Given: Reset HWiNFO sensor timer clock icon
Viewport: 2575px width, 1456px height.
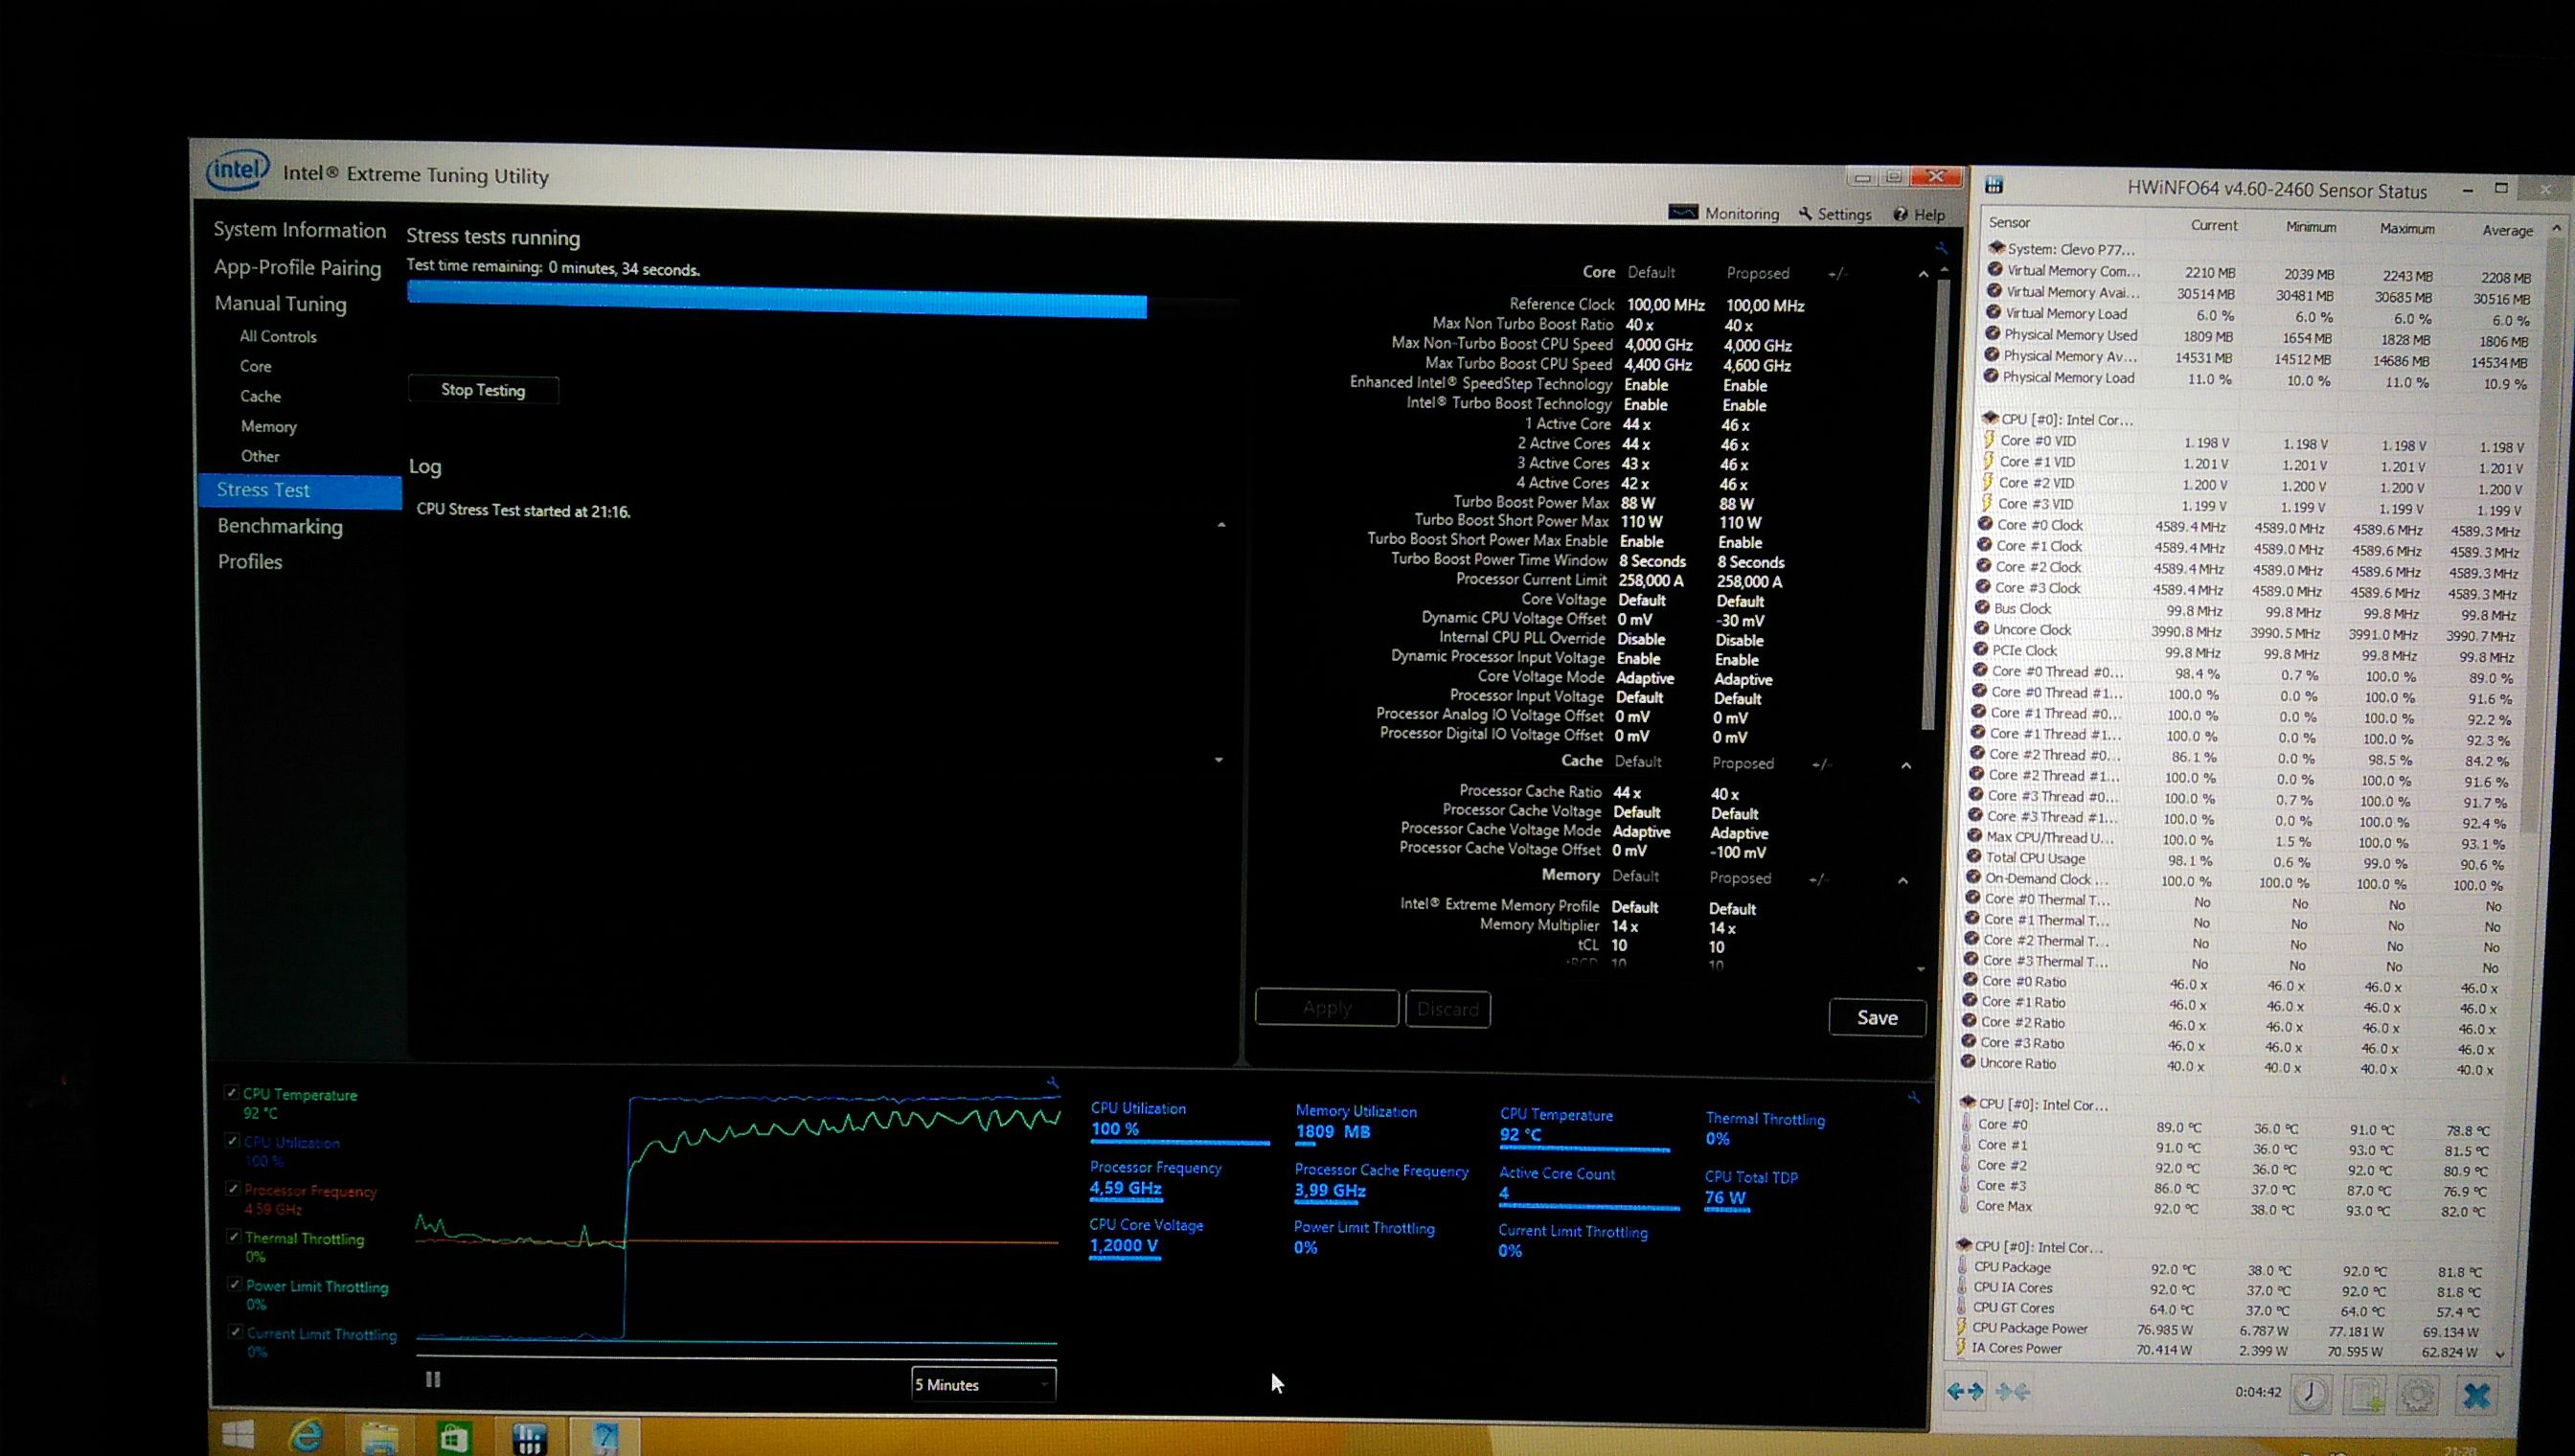Looking at the screenshot, I should (x=2311, y=1394).
